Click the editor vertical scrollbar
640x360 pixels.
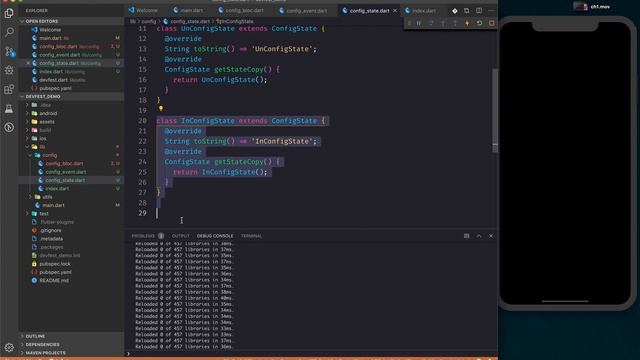point(495,110)
